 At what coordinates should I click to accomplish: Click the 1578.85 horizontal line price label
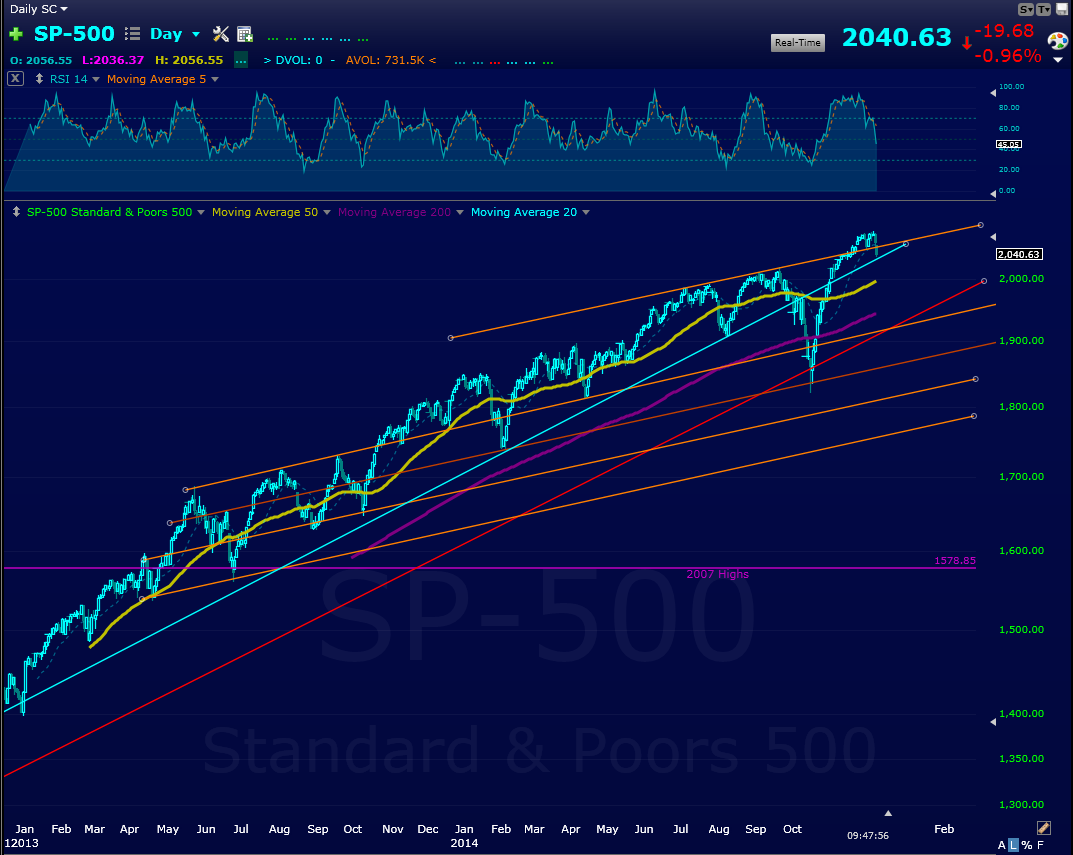(955, 561)
